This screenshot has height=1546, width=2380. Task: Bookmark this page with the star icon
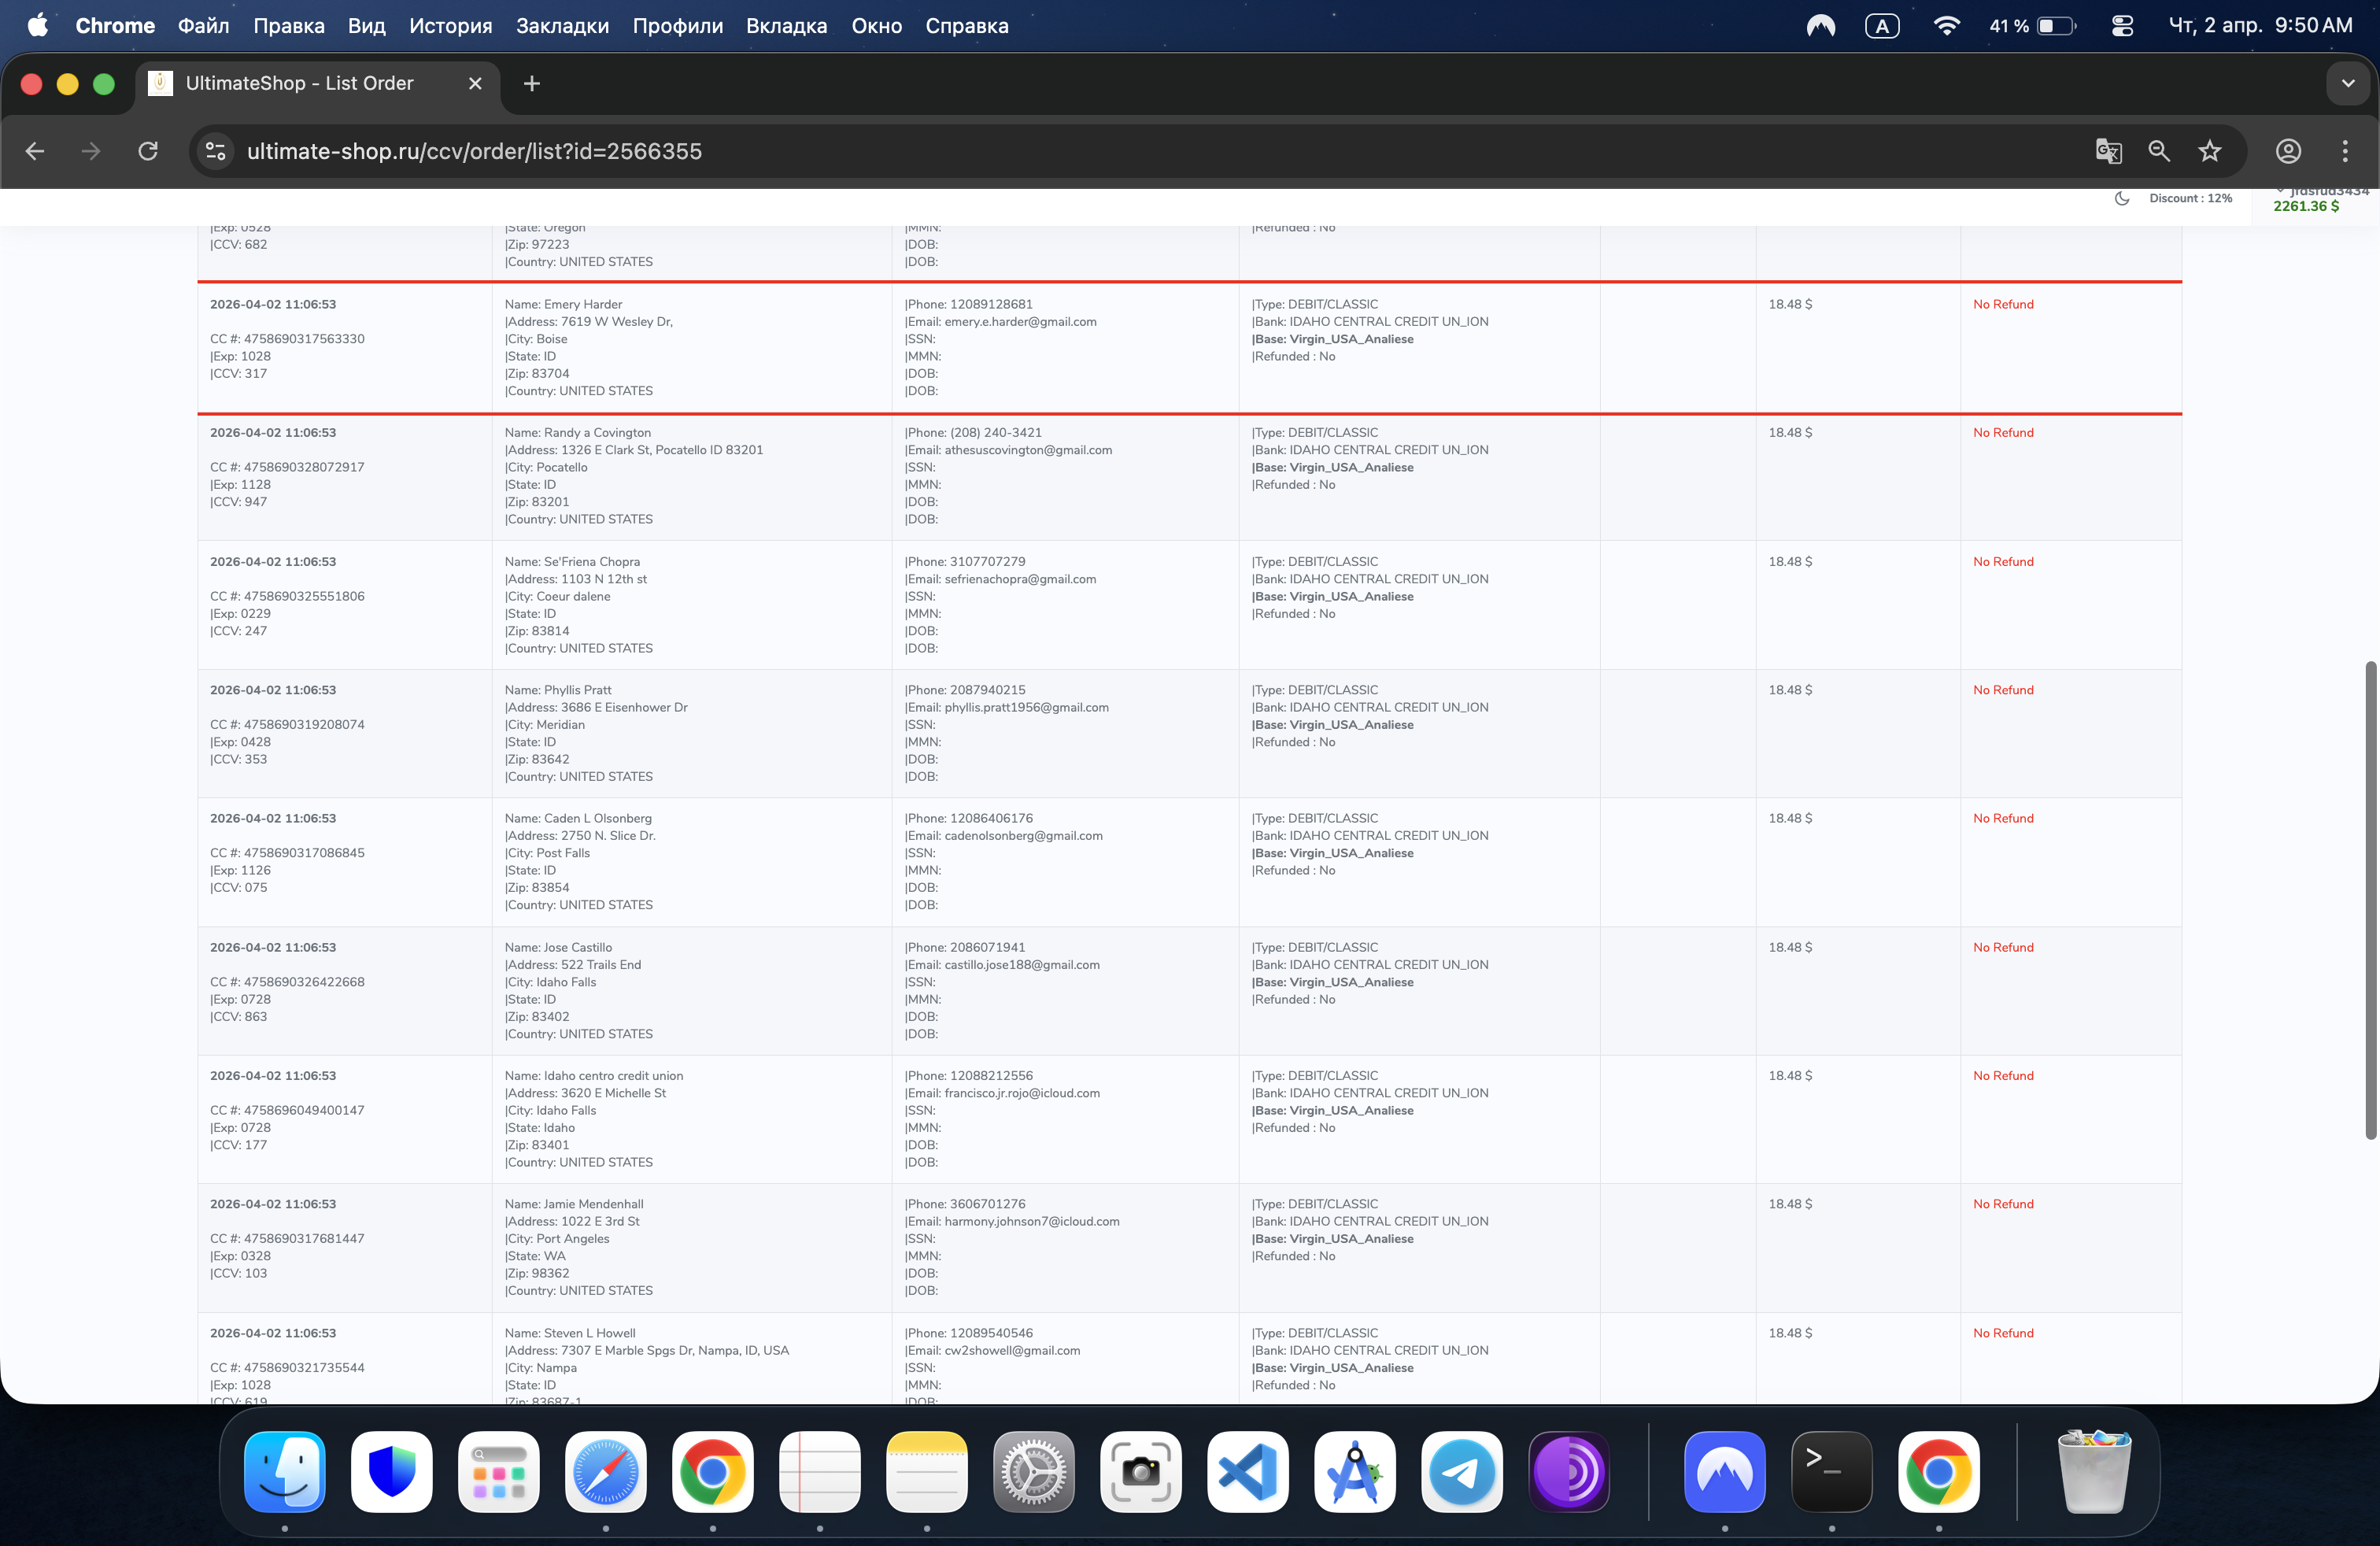tap(2210, 151)
